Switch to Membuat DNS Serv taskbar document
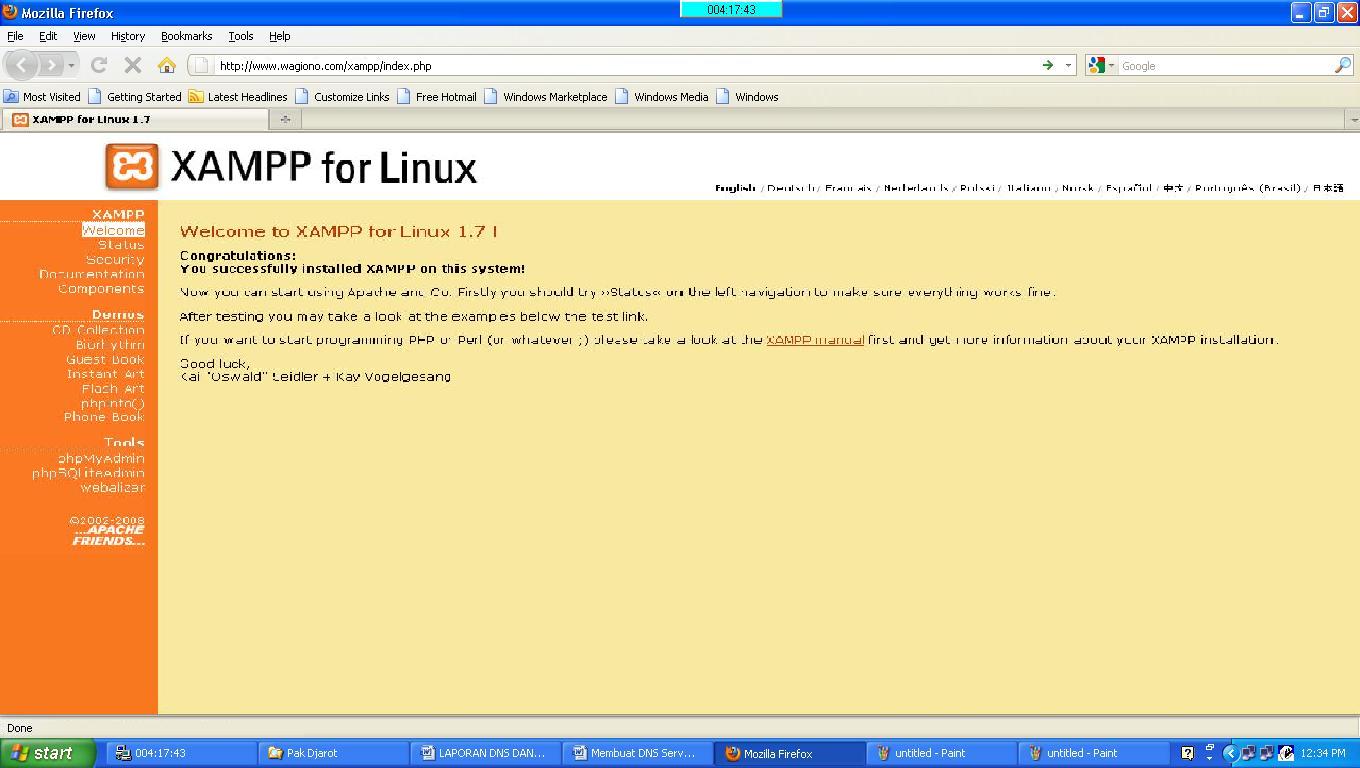 pyautogui.click(x=637, y=753)
